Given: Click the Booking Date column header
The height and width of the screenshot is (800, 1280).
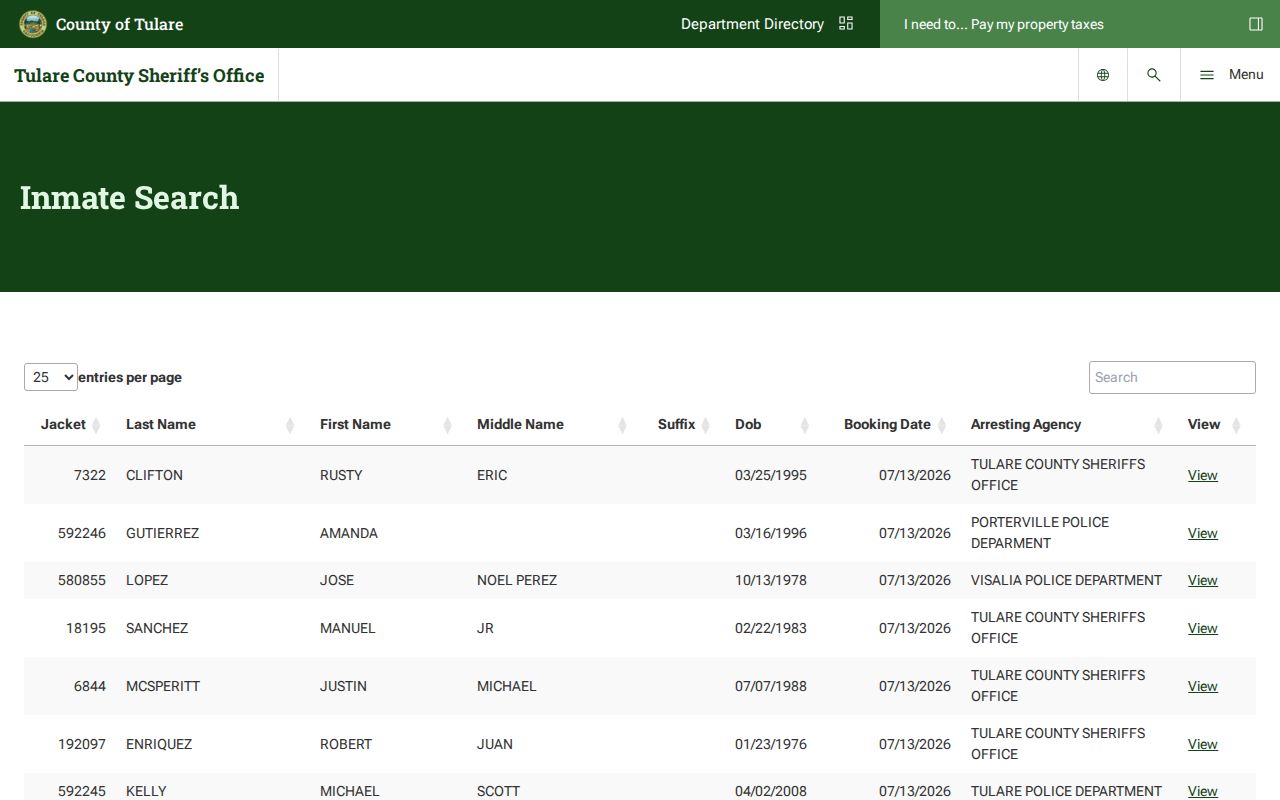Looking at the screenshot, I should (x=887, y=424).
